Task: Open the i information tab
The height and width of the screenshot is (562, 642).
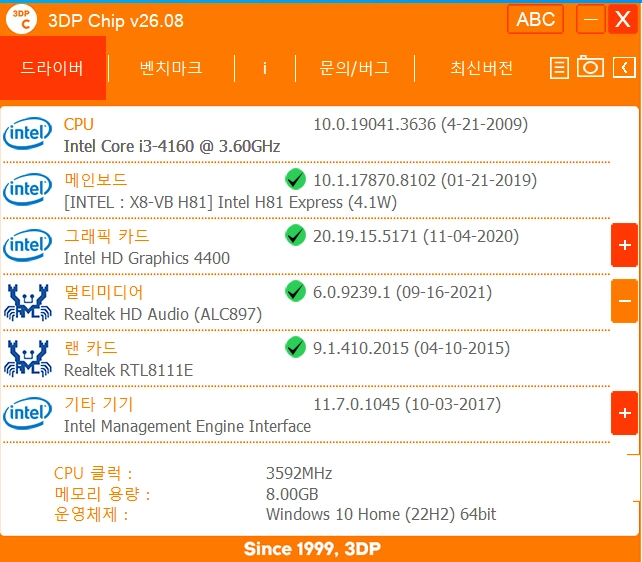Action: click(265, 68)
